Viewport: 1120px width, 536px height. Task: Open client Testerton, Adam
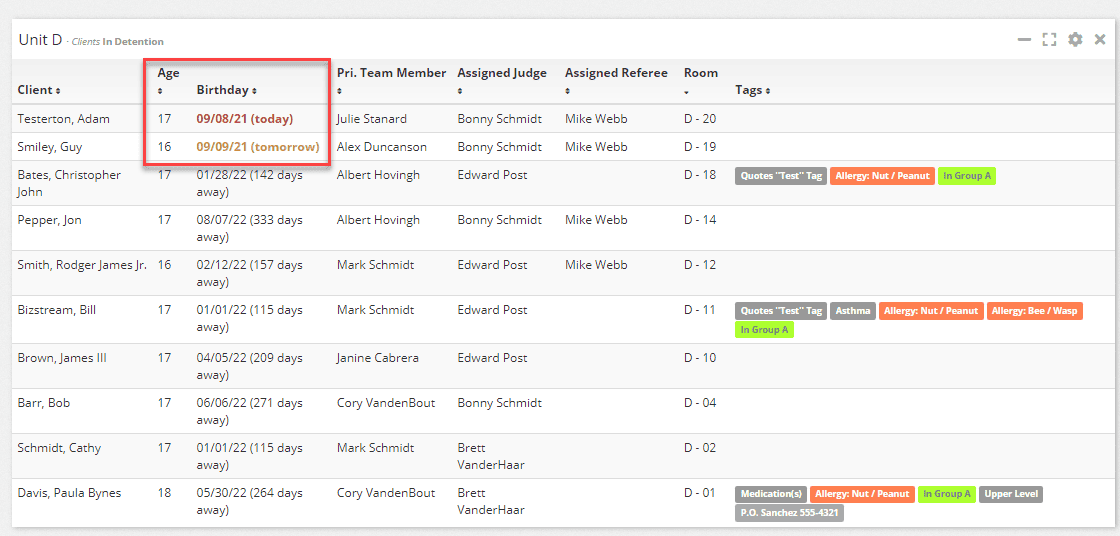pos(63,119)
